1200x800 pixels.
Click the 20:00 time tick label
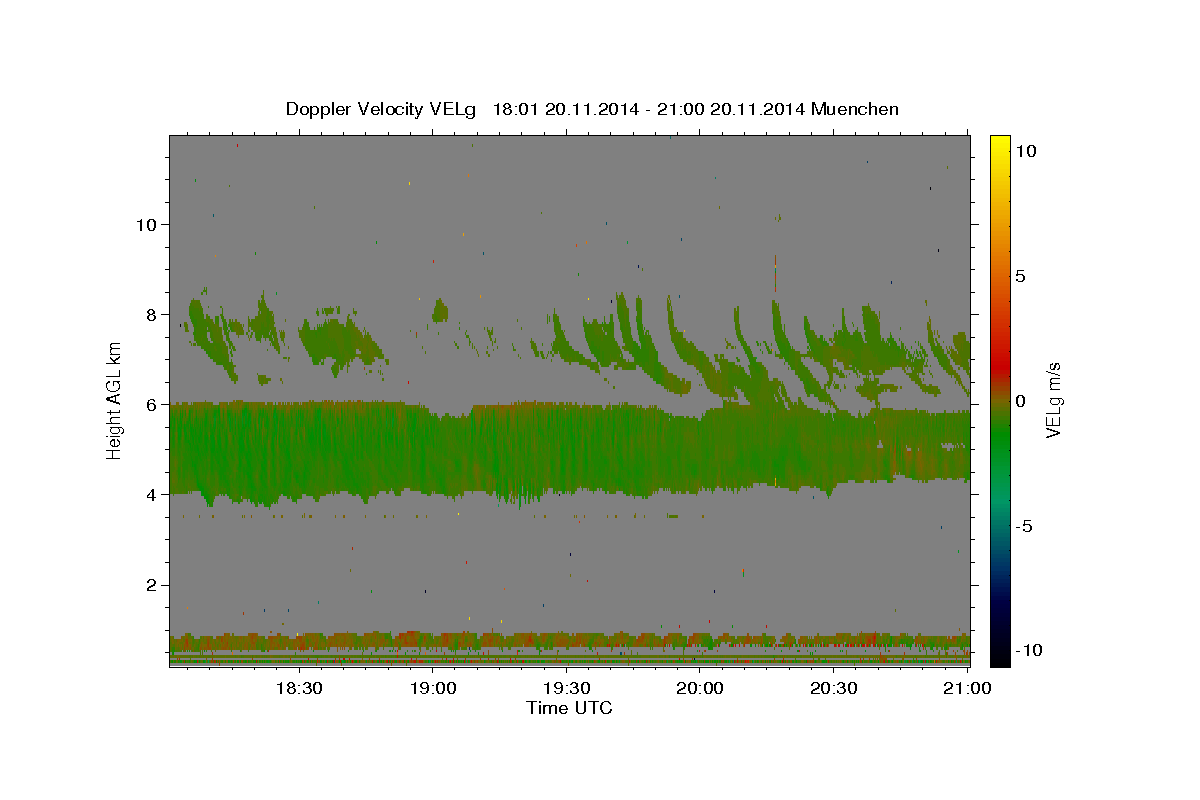click(700, 688)
